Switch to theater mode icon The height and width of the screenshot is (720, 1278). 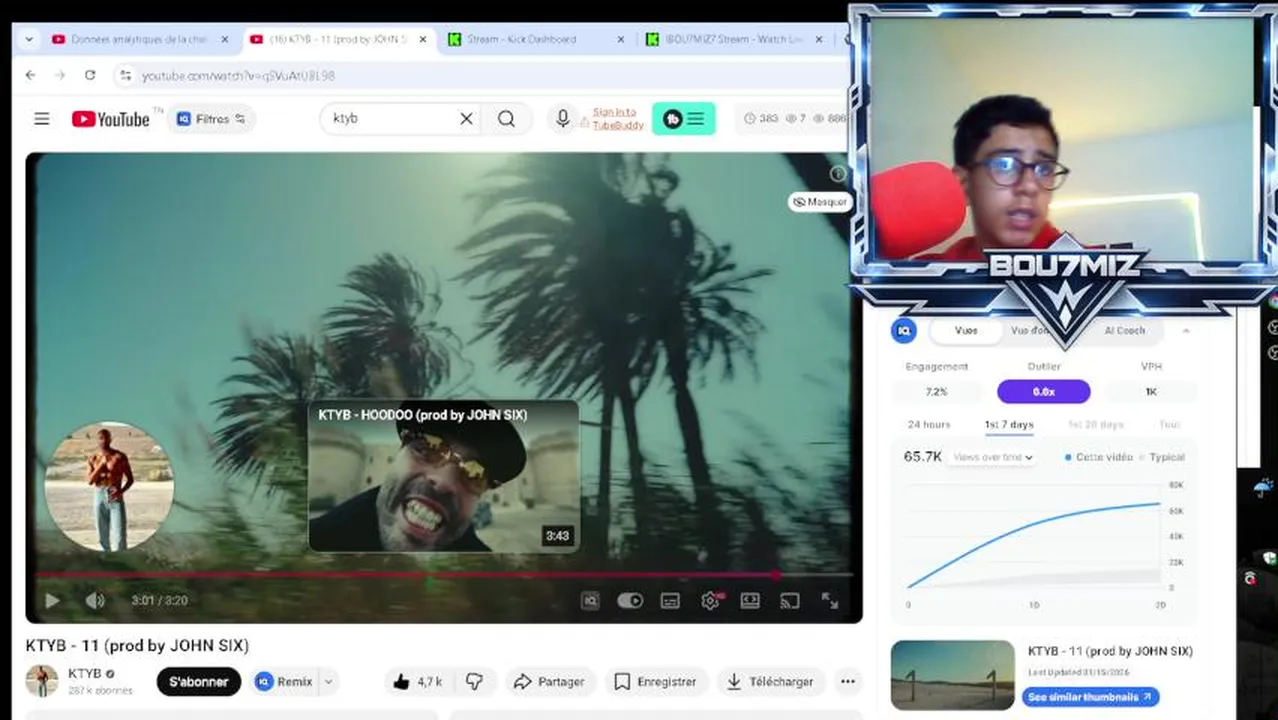pyautogui.click(x=750, y=601)
